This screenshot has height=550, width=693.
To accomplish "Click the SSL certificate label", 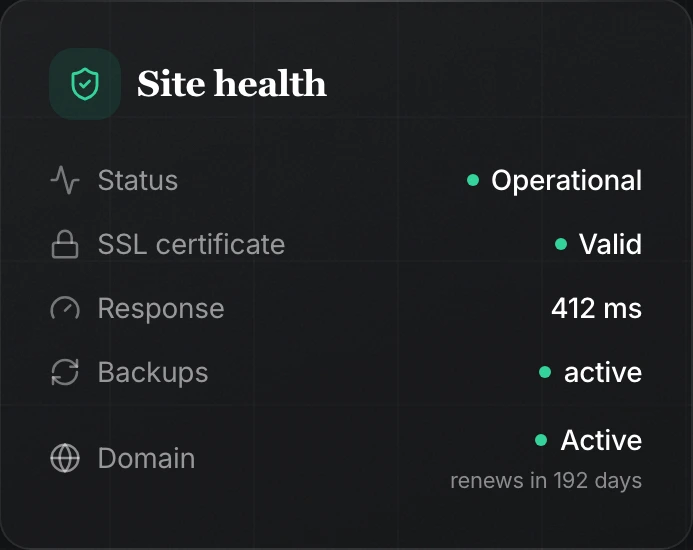I will [191, 244].
